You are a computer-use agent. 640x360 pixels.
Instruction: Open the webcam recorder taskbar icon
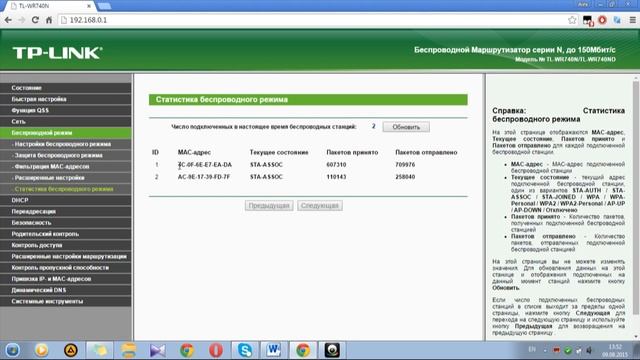tap(332, 350)
